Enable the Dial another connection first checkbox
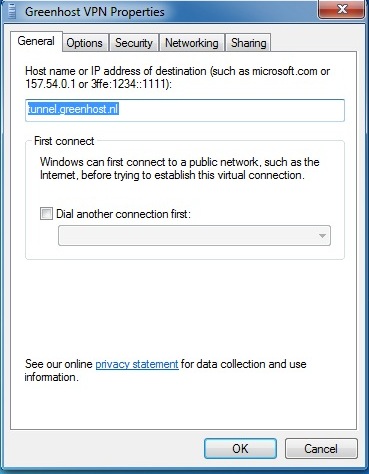 tap(46, 214)
